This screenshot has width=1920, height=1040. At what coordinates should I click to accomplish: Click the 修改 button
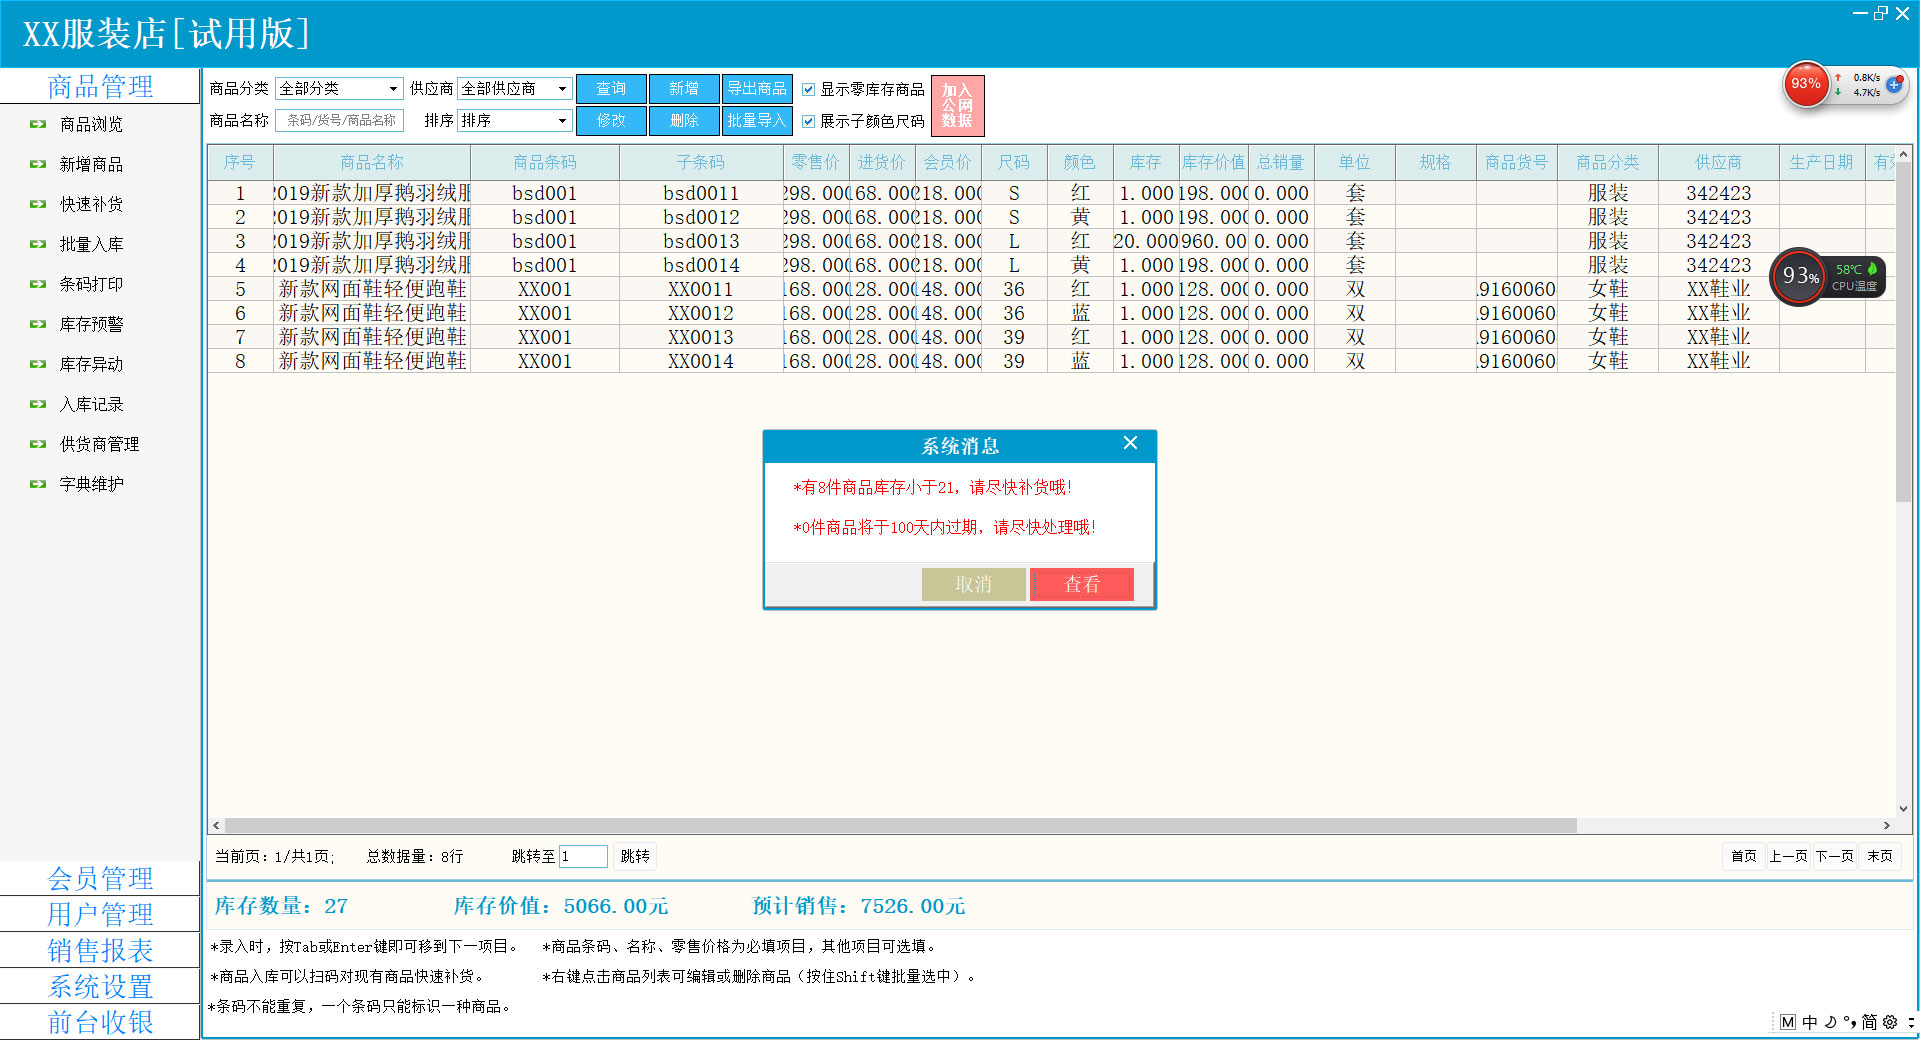click(x=611, y=121)
